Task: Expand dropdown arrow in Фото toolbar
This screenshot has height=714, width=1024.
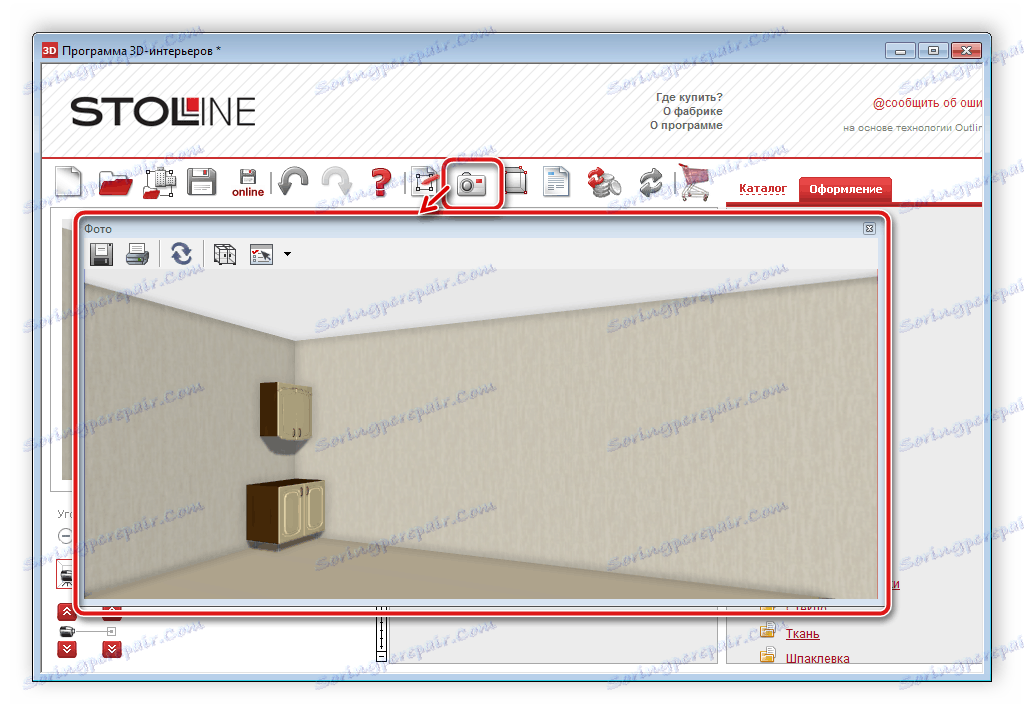Action: point(287,254)
